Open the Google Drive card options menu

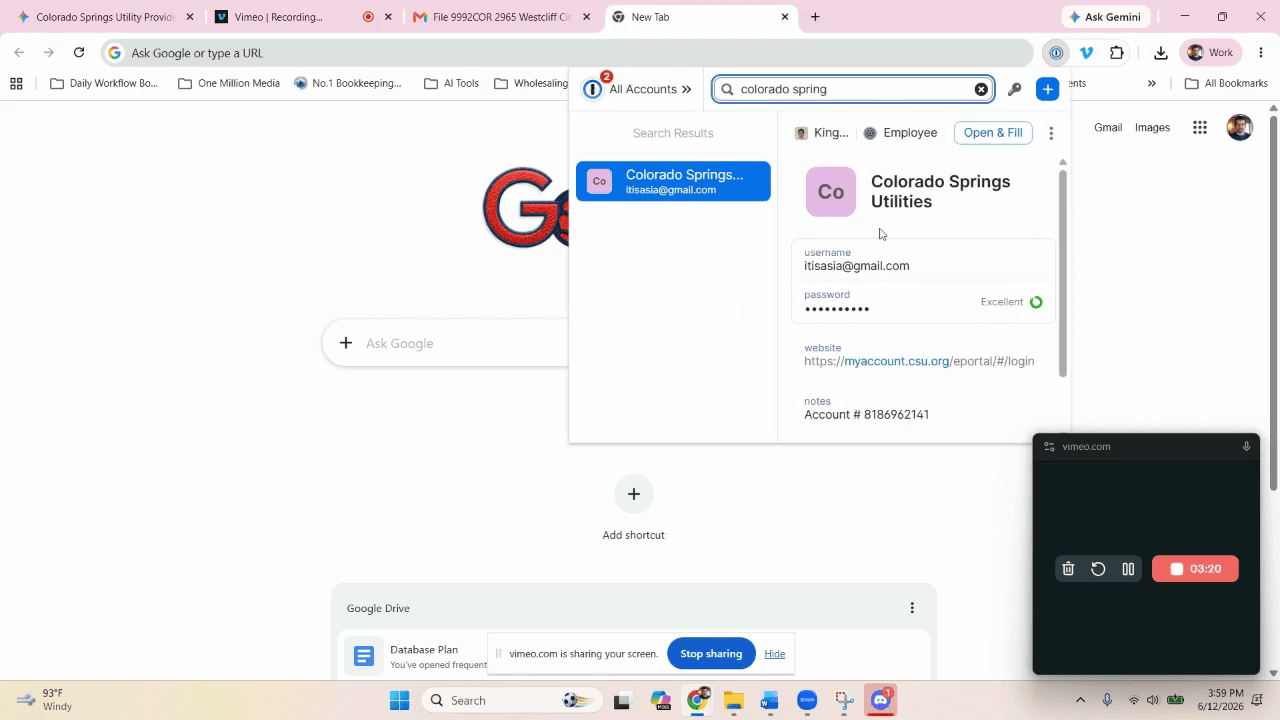911,608
